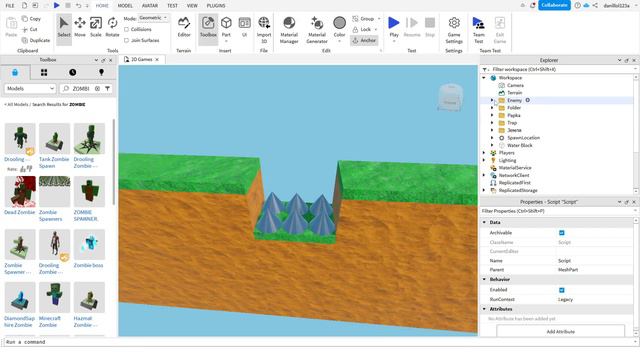Select the Tank Zombie Spawn model
This screenshot has width=640, height=360.
click(54, 146)
